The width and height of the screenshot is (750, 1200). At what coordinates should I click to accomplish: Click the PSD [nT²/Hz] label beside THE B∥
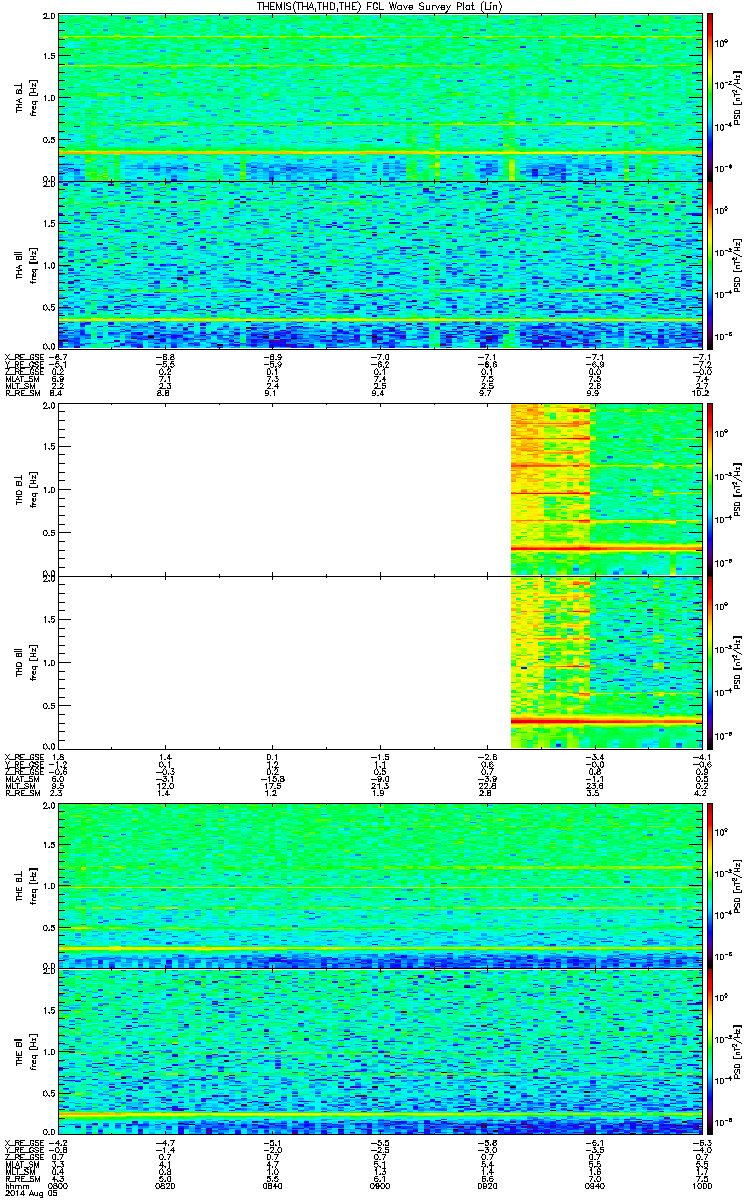736,1051
